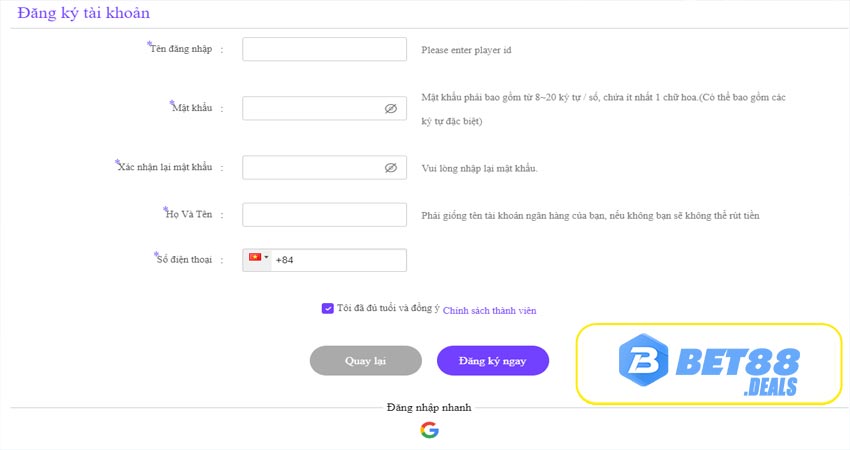Open the Chính sách thành viên link
Viewport: 850px width, 450px height.
point(490,311)
